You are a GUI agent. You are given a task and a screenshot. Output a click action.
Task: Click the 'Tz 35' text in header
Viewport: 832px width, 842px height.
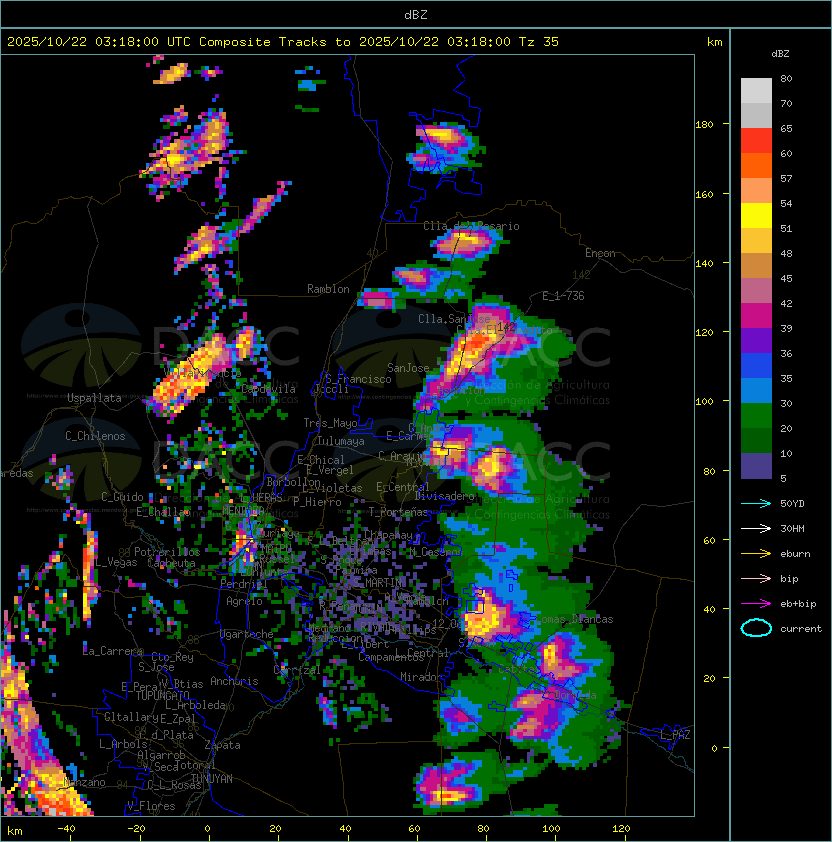click(539, 42)
